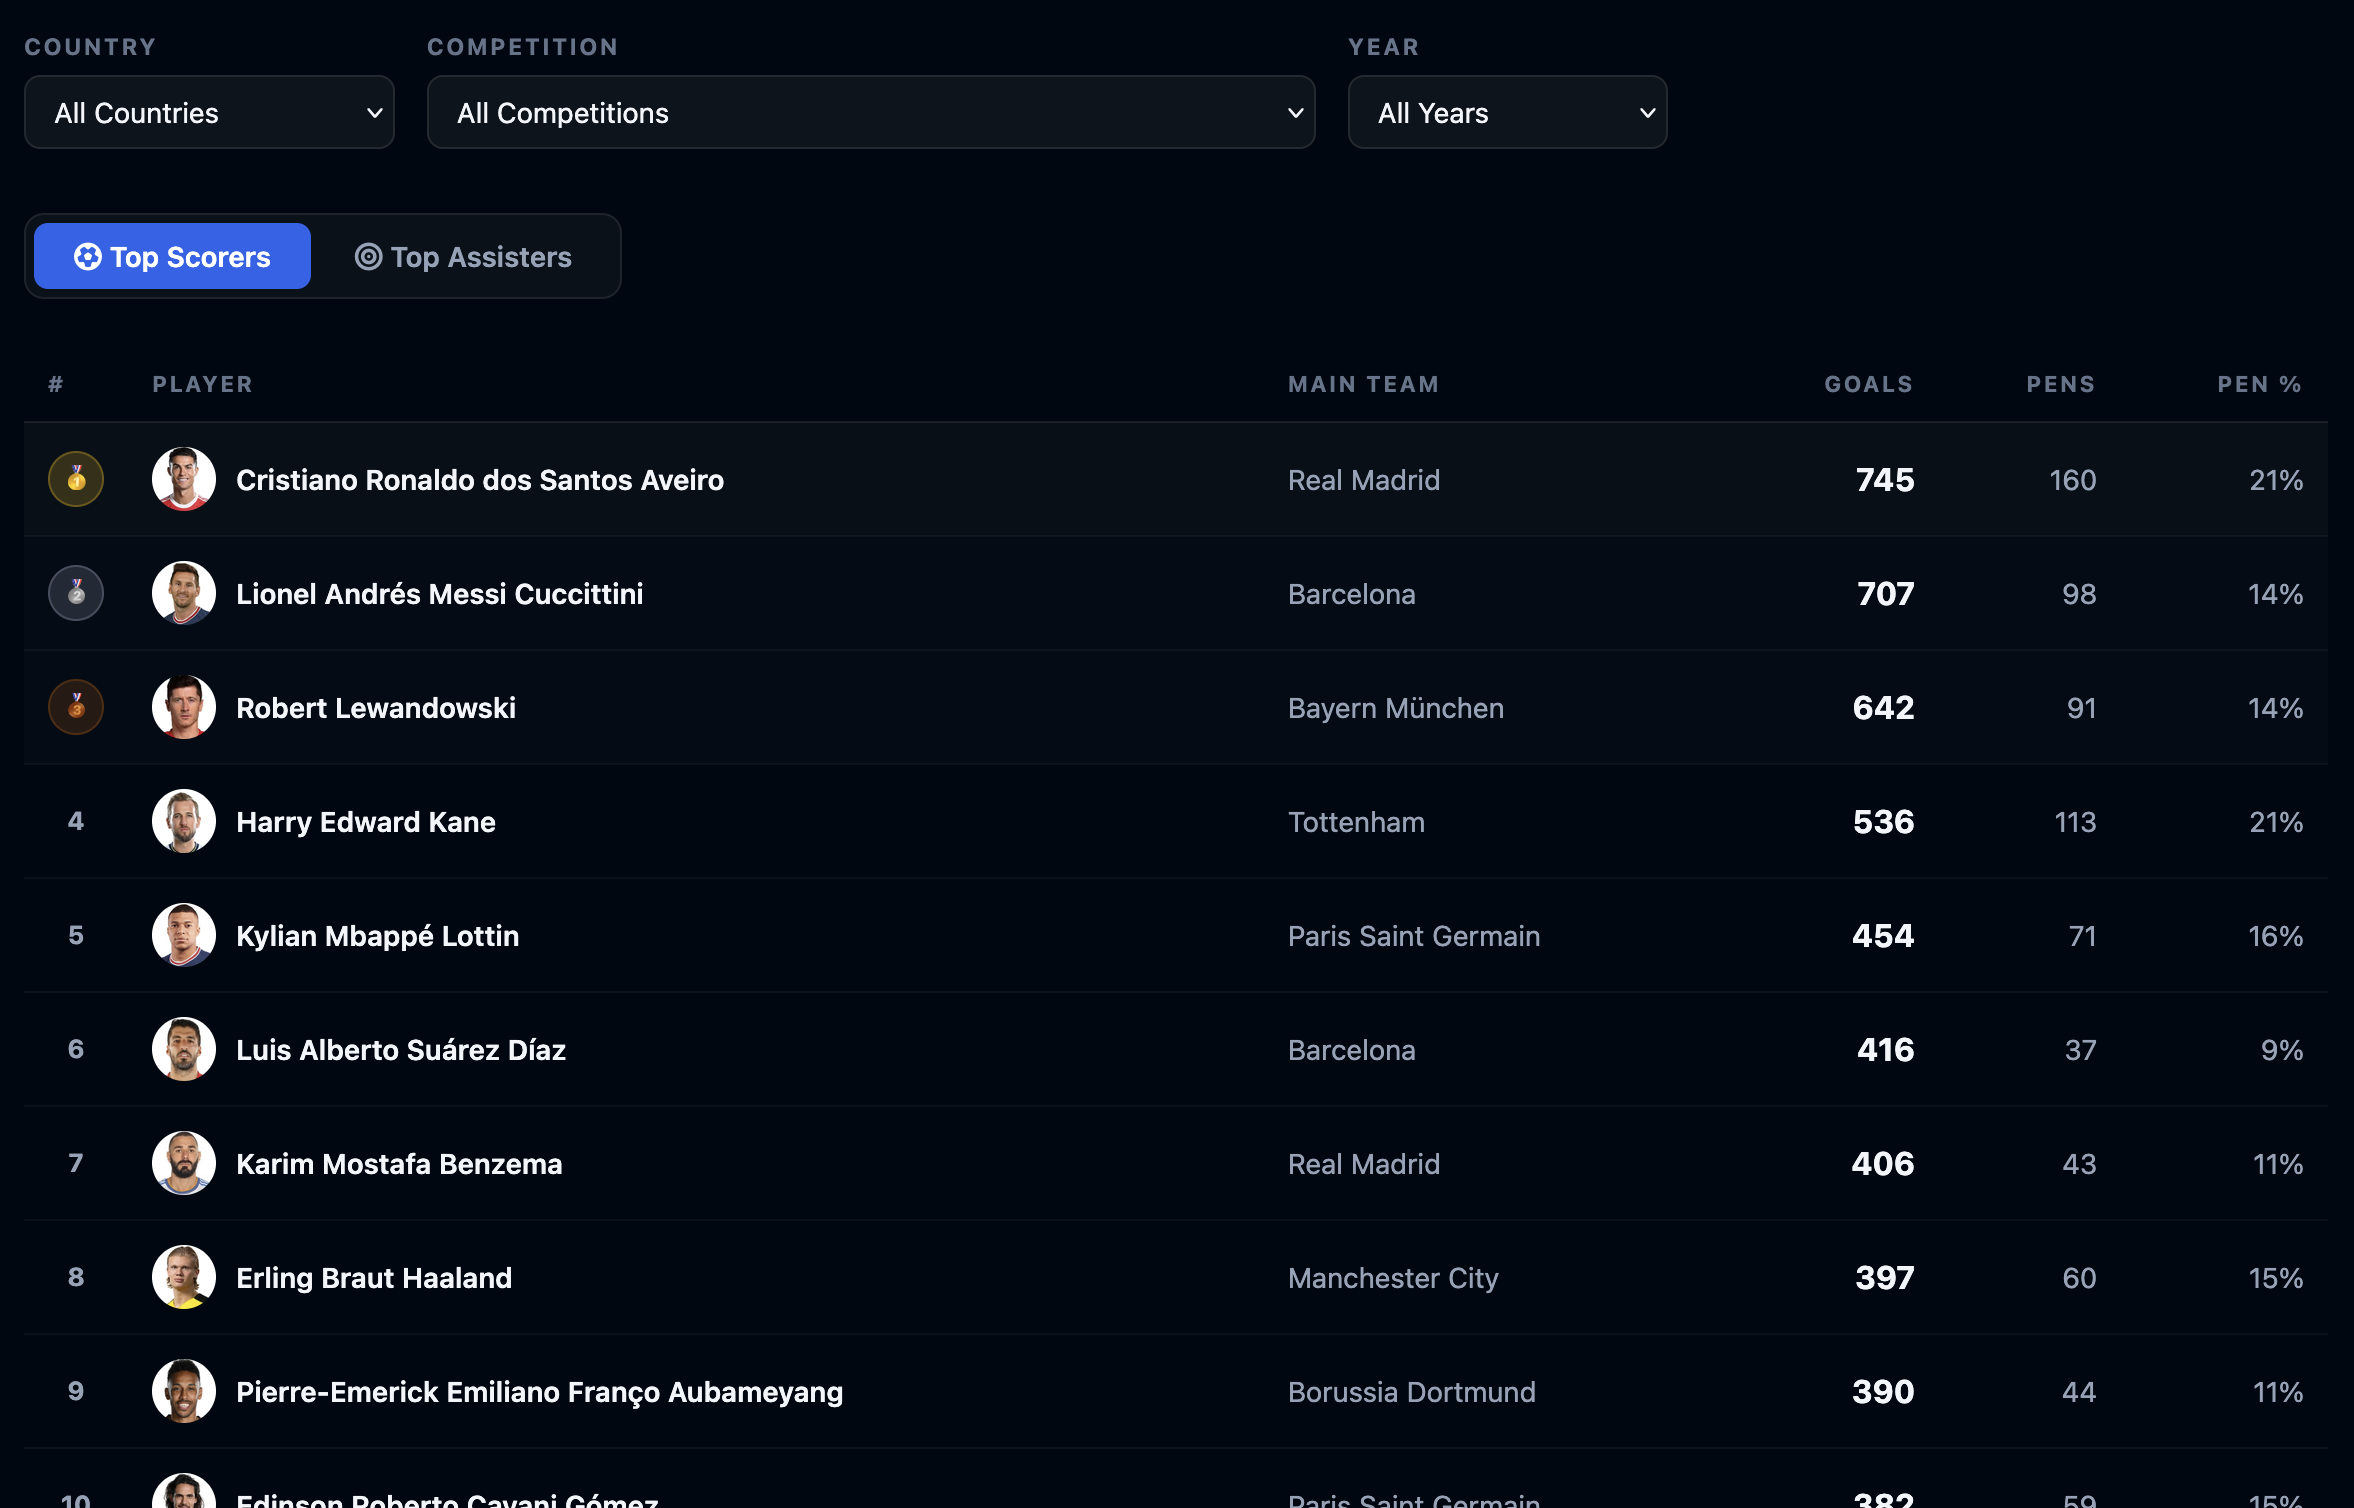Click the soccer ball icon in Top Scorers
This screenshot has width=2354, height=1508.
pyautogui.click(x=88, y=257)
